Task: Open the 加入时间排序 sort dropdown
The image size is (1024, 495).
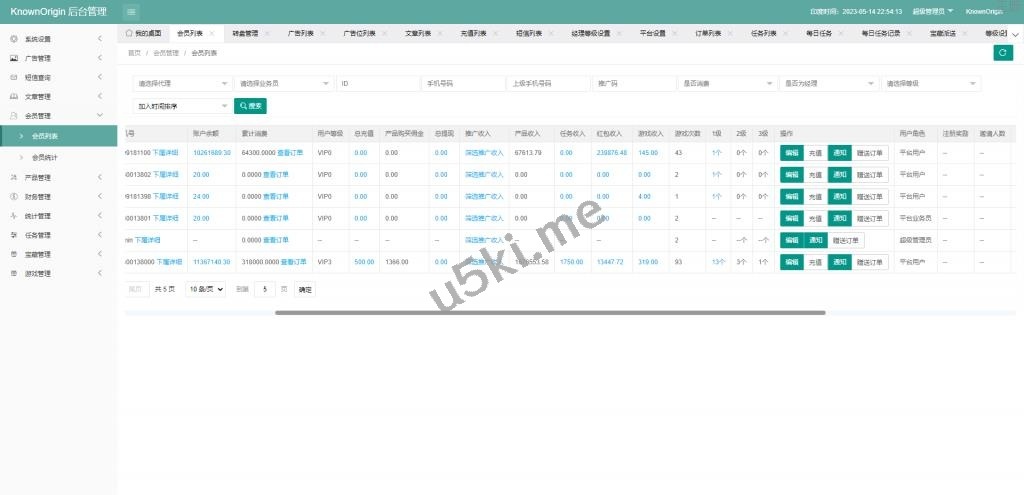Action: [x=182, y=105]
